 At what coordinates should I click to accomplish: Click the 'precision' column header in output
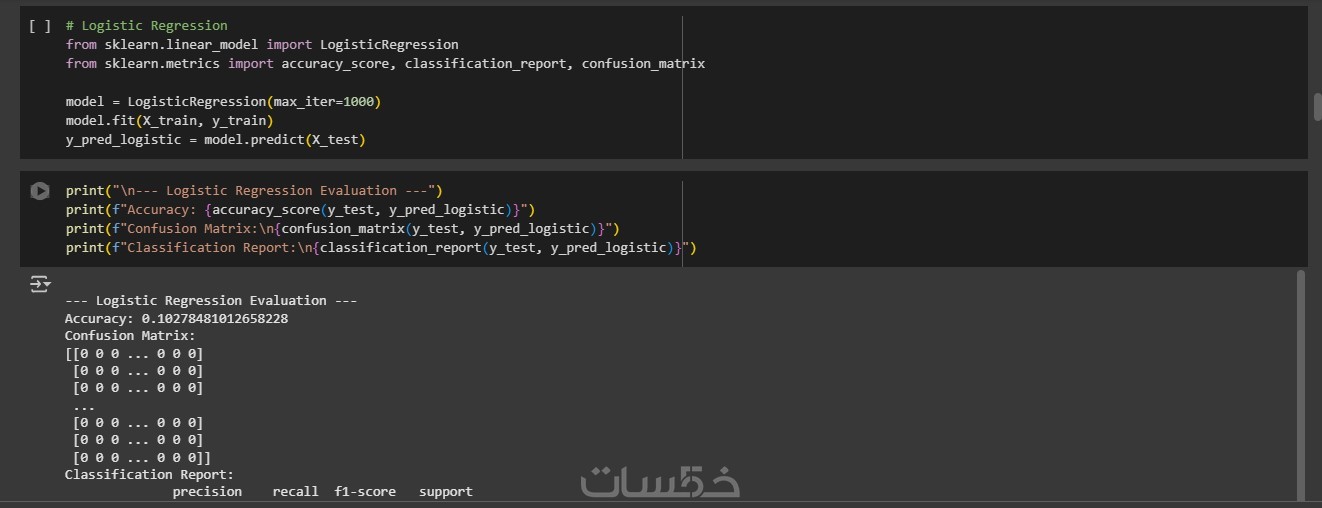207,492
